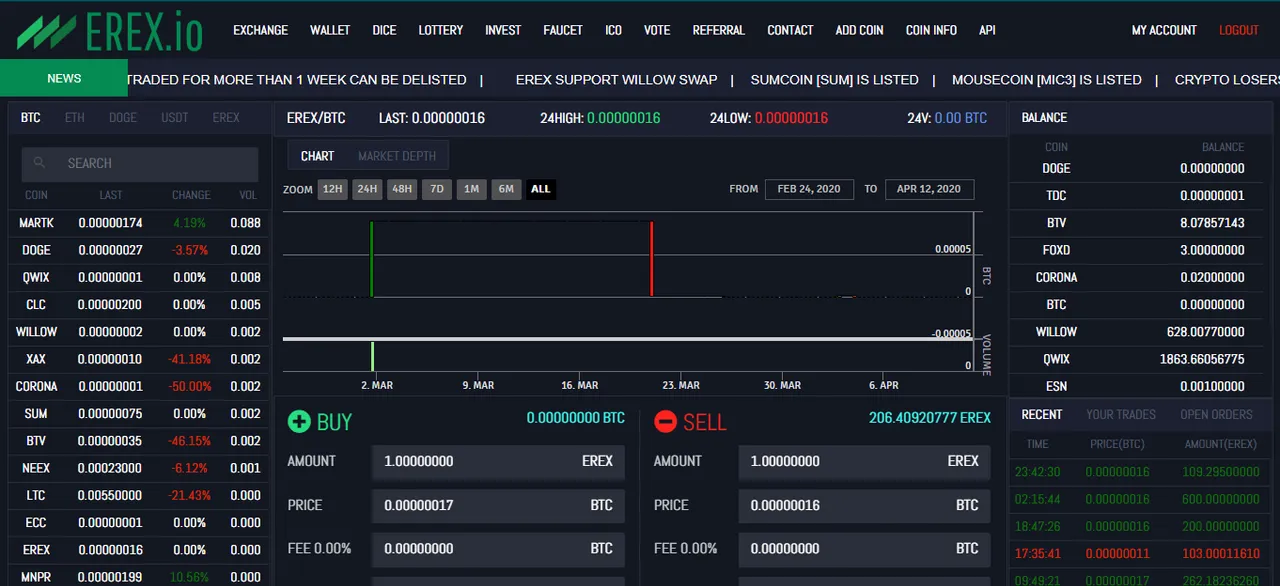
Task: Sort the coin list by VOL column
Action: pos(248,195)
